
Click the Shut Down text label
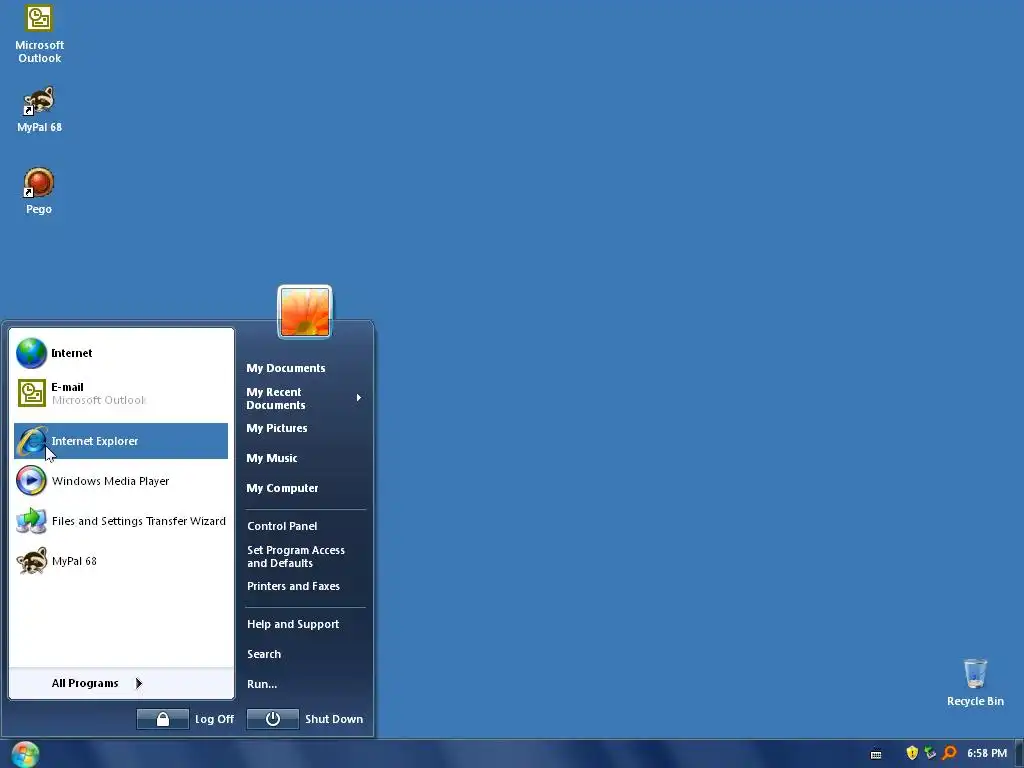[x=334, y=719]
